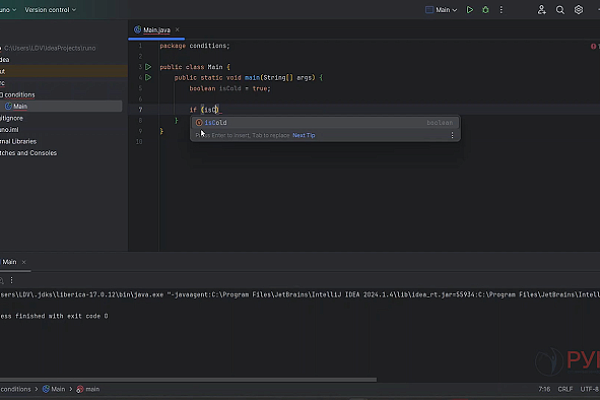Select the .iml file in project tree

click(9, 130)
